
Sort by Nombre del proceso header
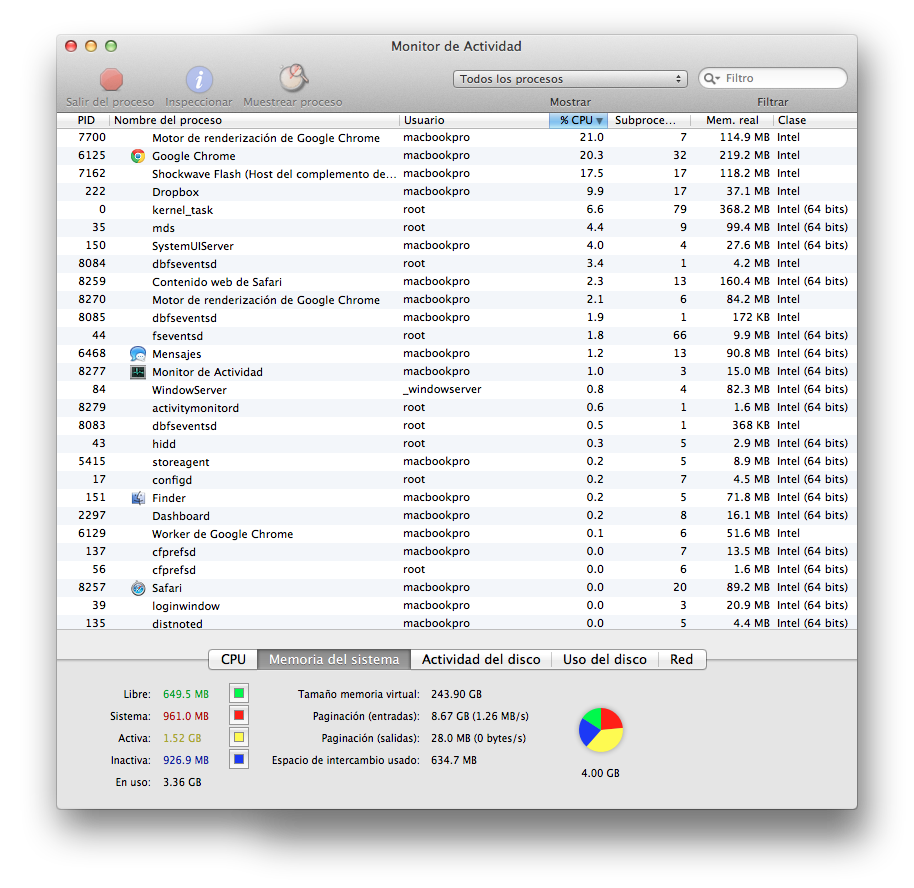tap(254, 120)
